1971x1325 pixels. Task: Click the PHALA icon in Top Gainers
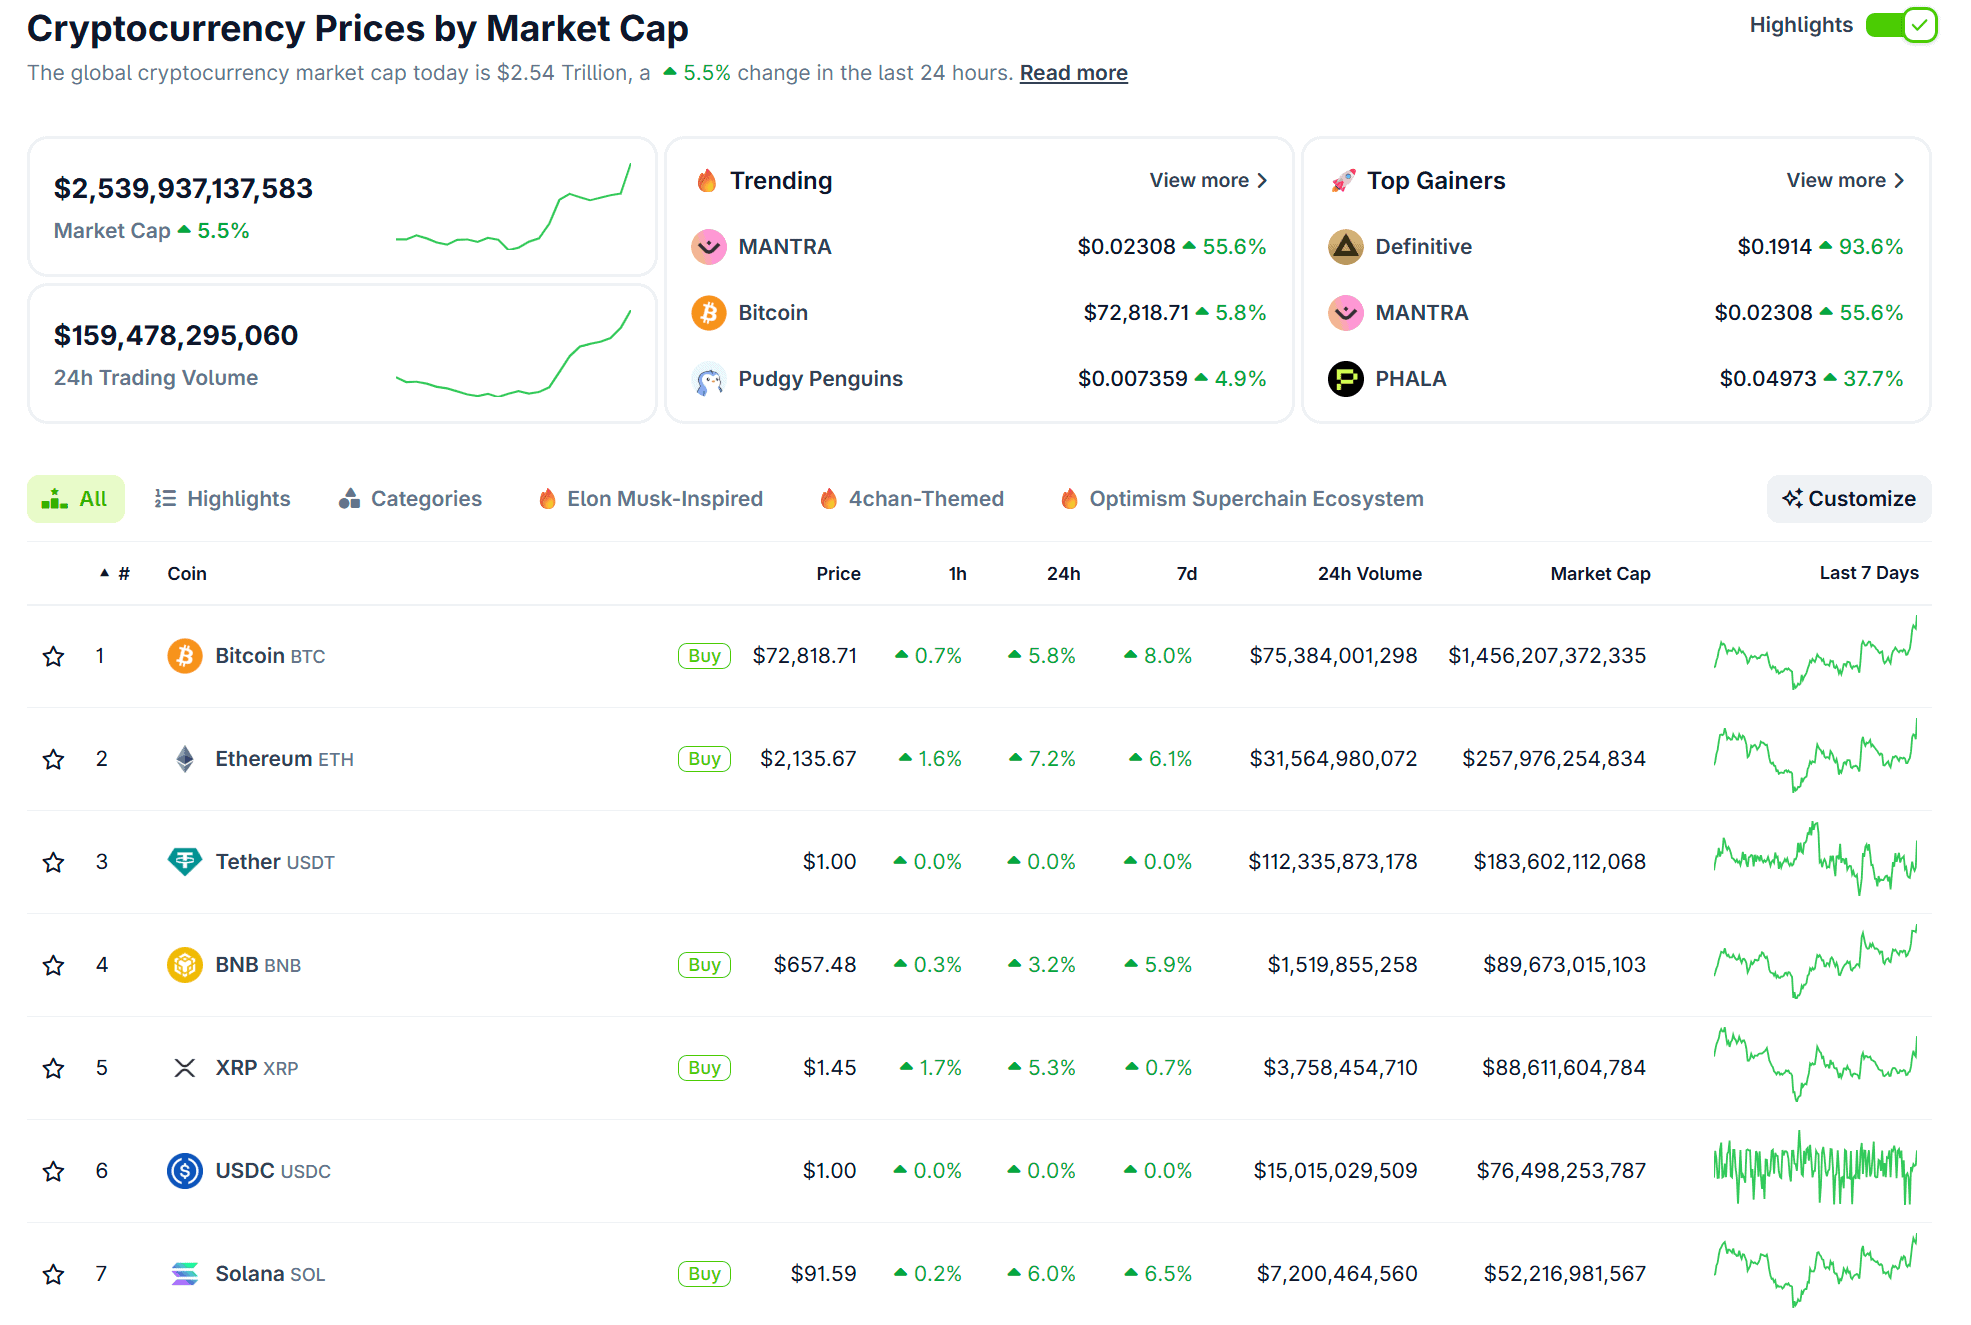(x=1345, y=379)
